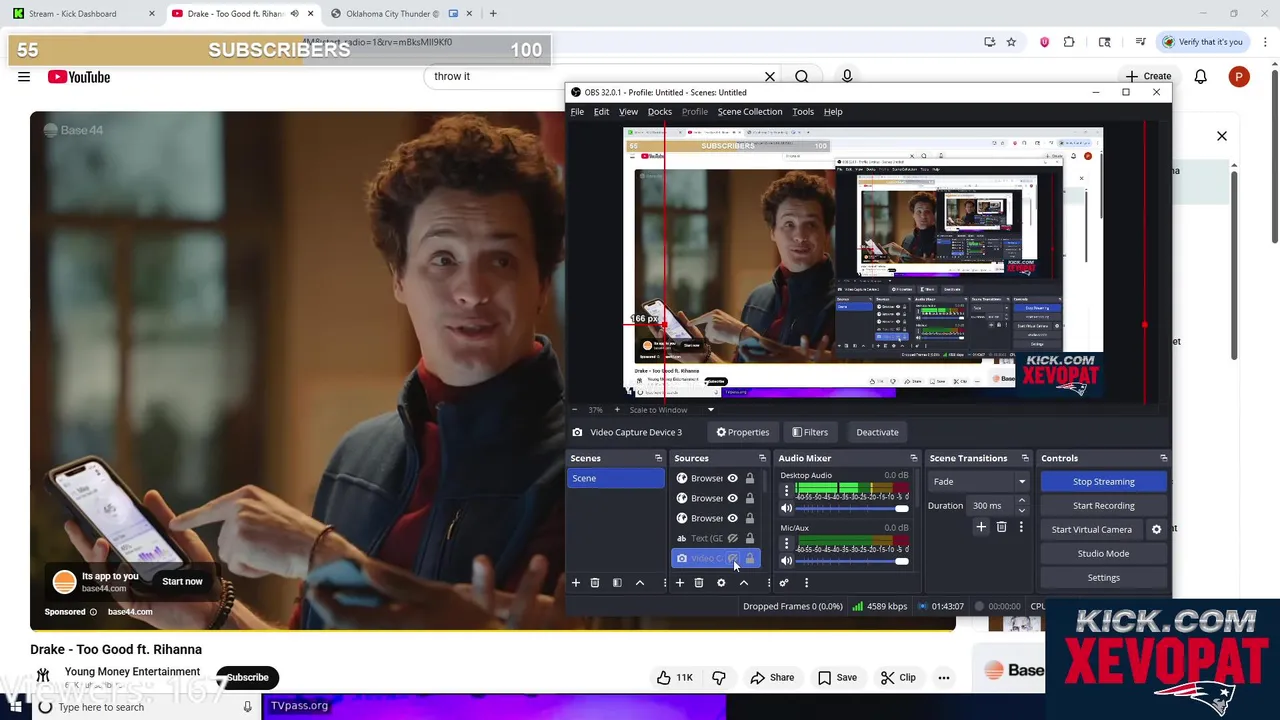Adjust the Desktop Audio volume slider

point(853,508)
